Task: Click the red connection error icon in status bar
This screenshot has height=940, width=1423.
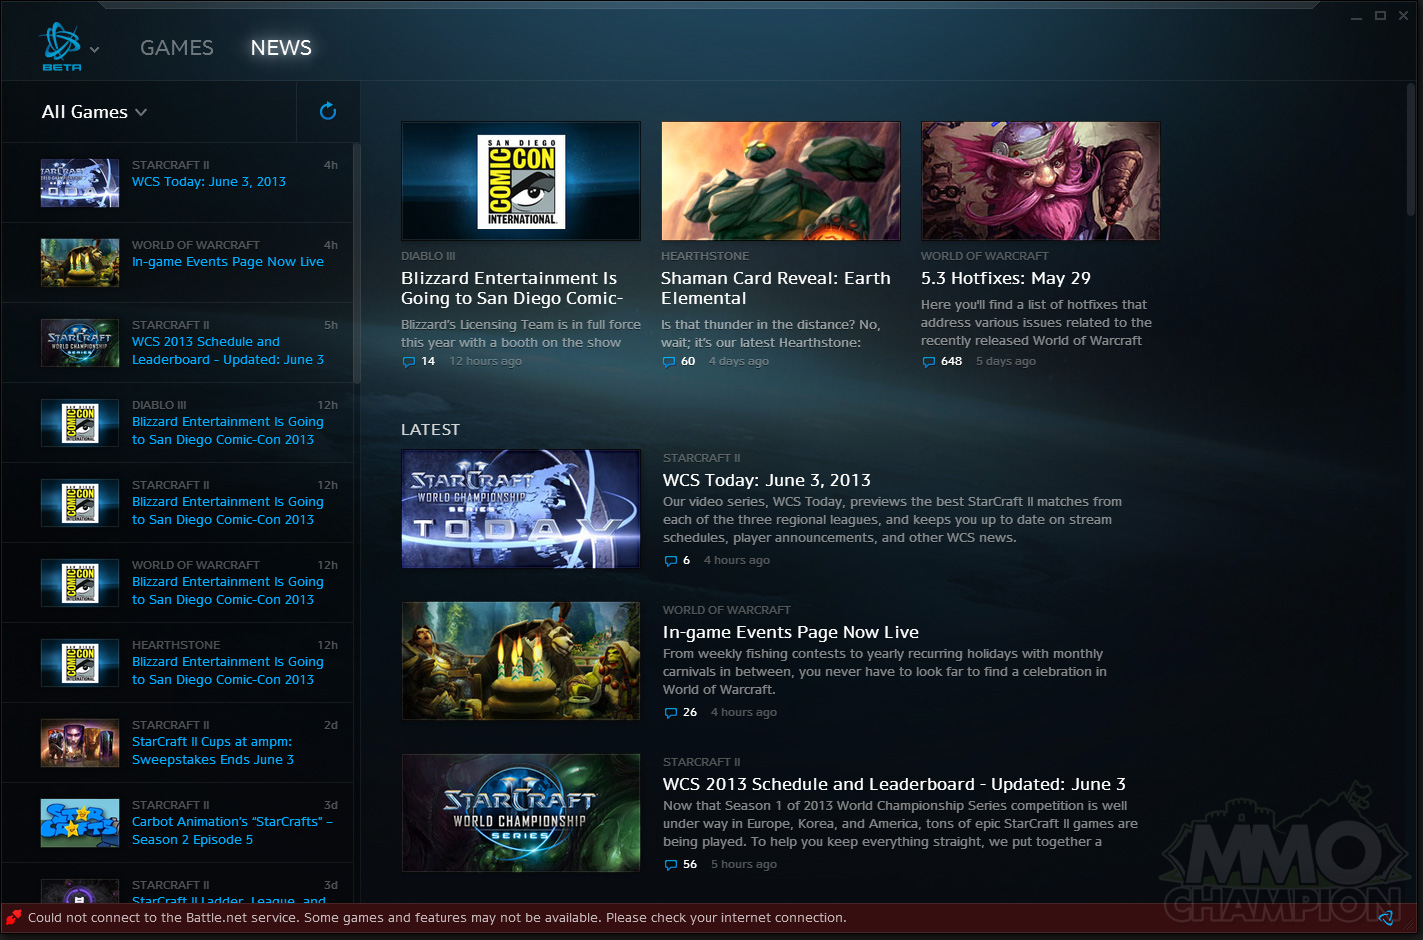Action: [x=13, y=917]
